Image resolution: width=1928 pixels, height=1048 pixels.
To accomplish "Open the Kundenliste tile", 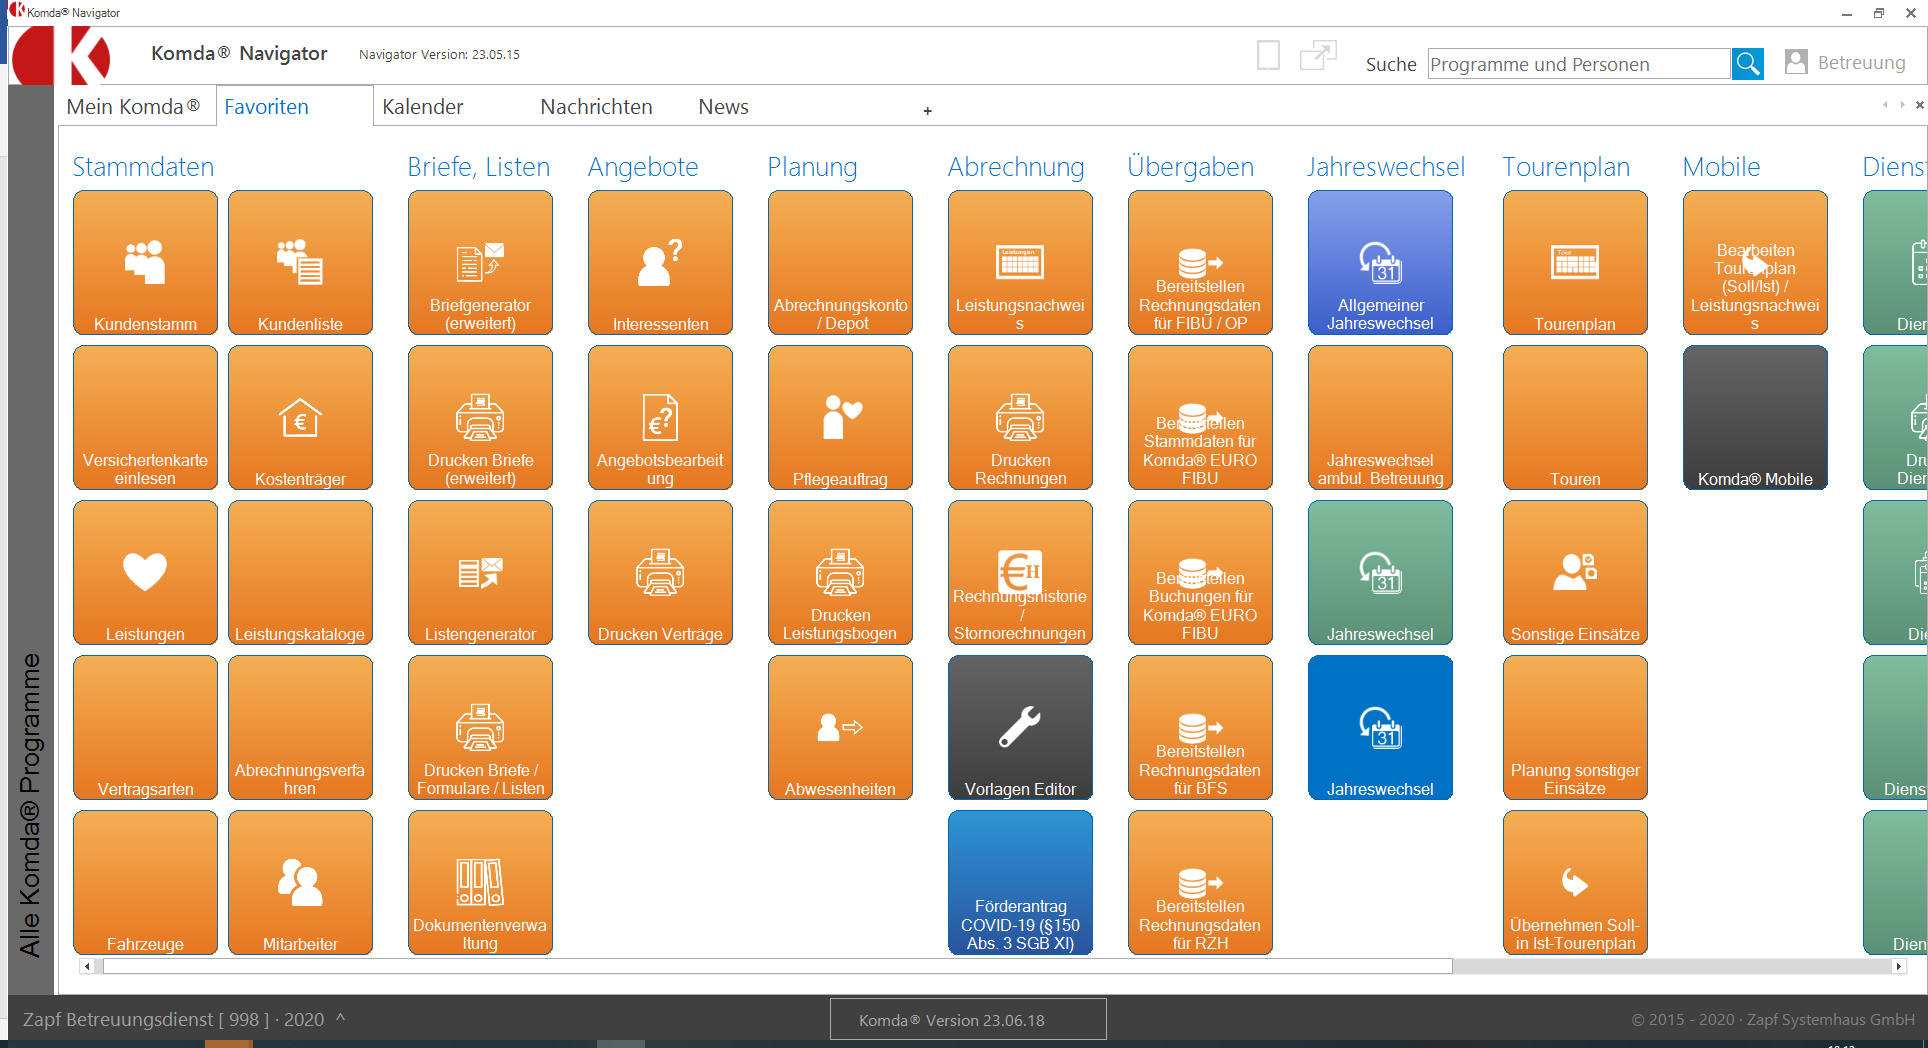I will click(x=300, y=262).
